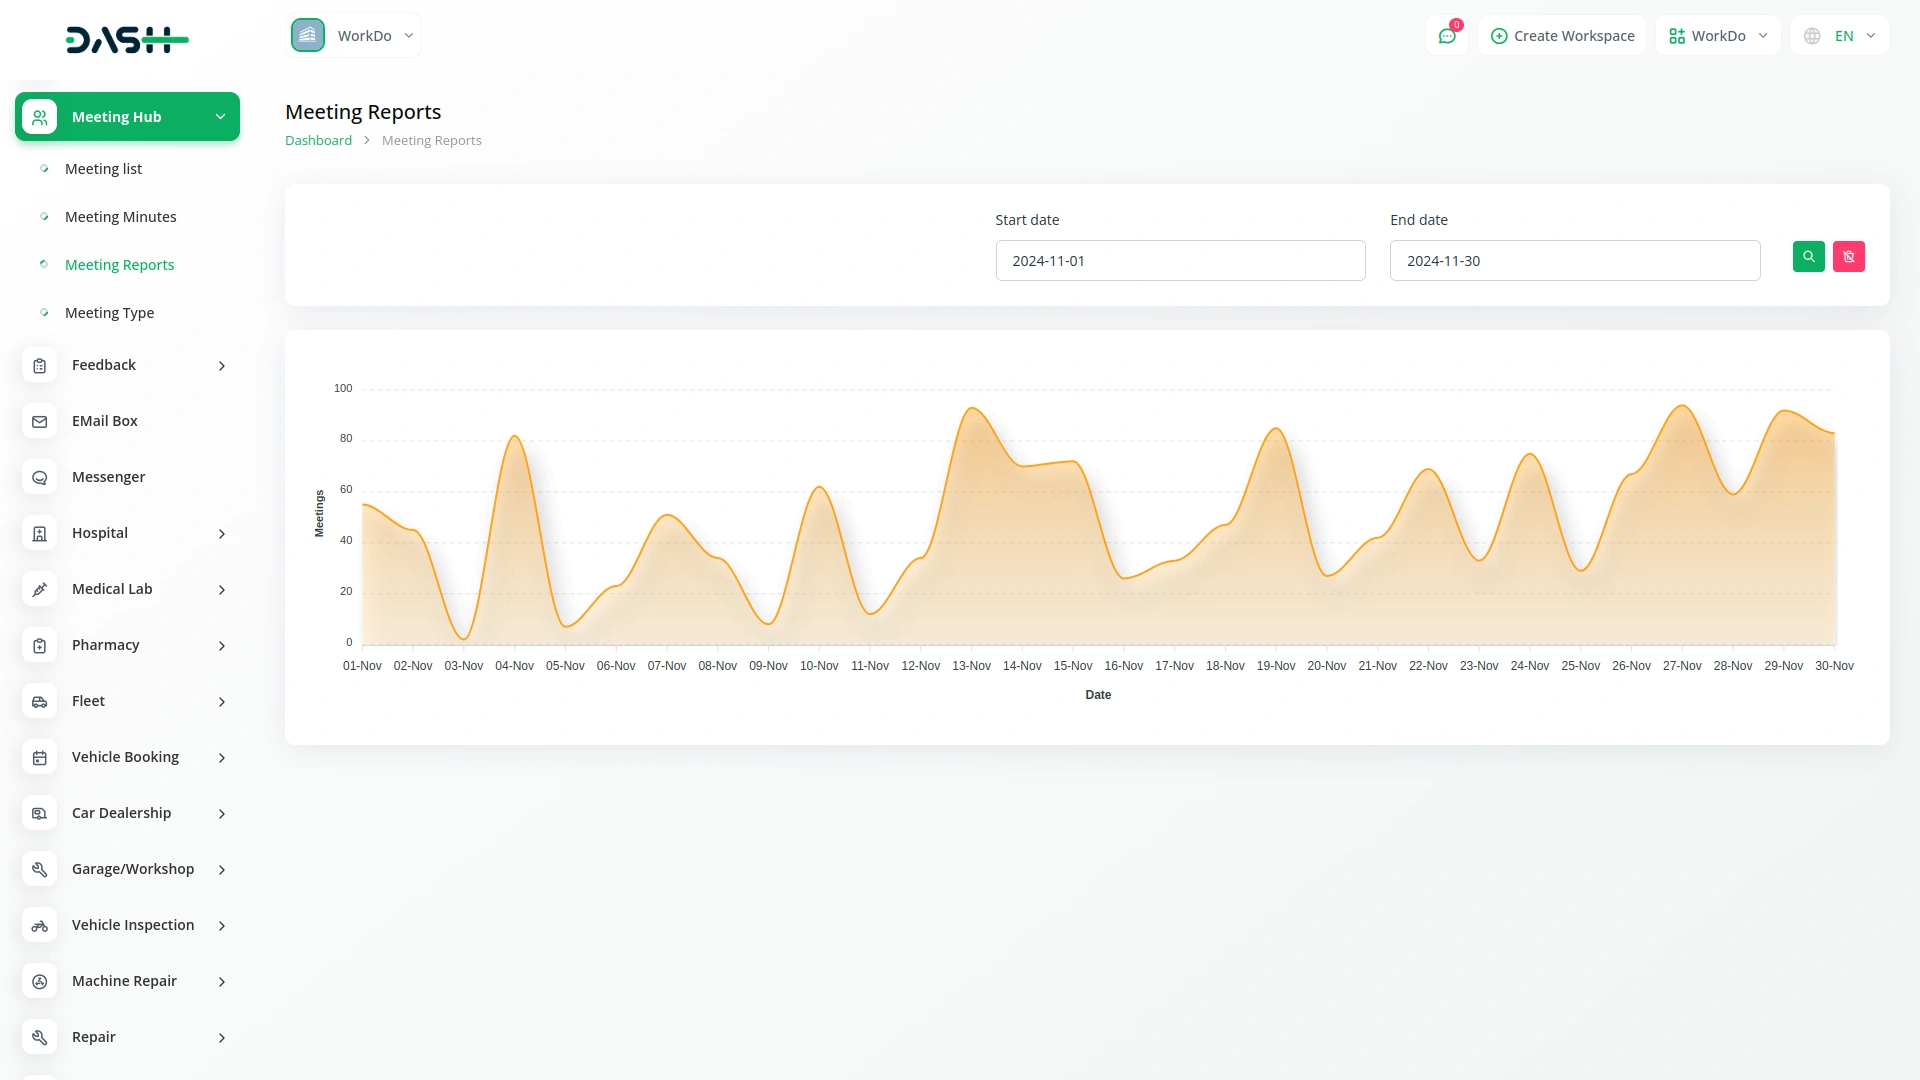Expand the Fleet submenu arrow
1920x1080 pixels.
coord(222,702)
